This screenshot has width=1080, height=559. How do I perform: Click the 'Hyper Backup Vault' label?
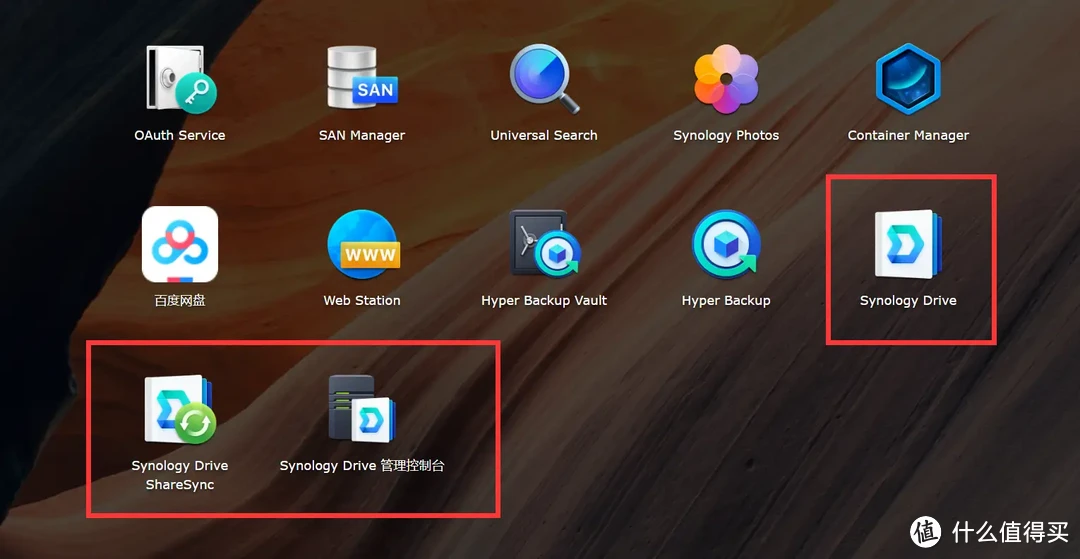543,301
